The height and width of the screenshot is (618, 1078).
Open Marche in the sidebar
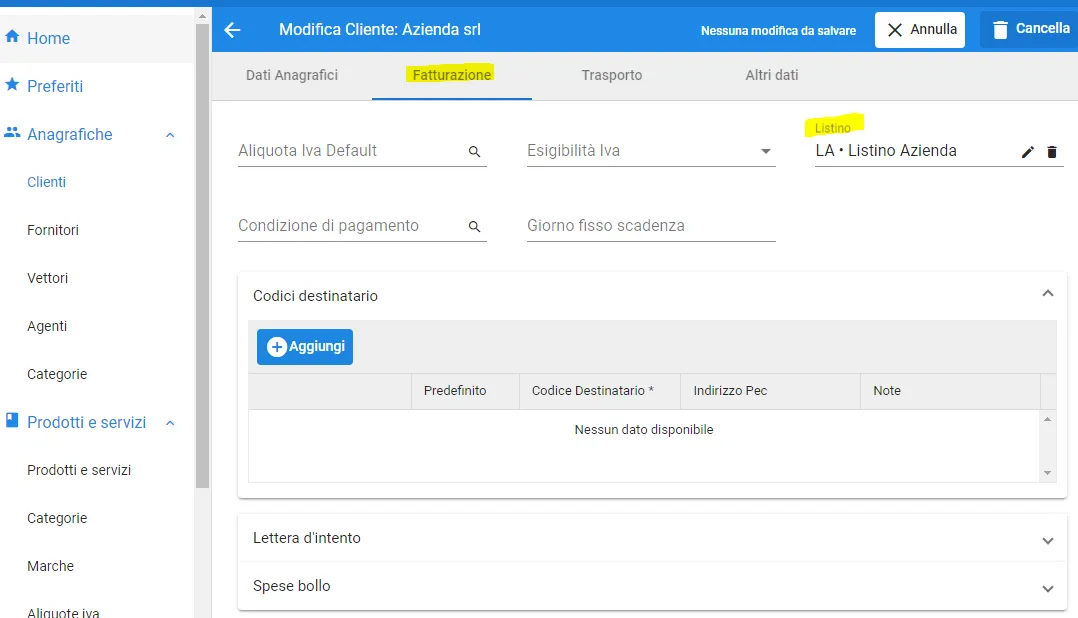[50, 566]
